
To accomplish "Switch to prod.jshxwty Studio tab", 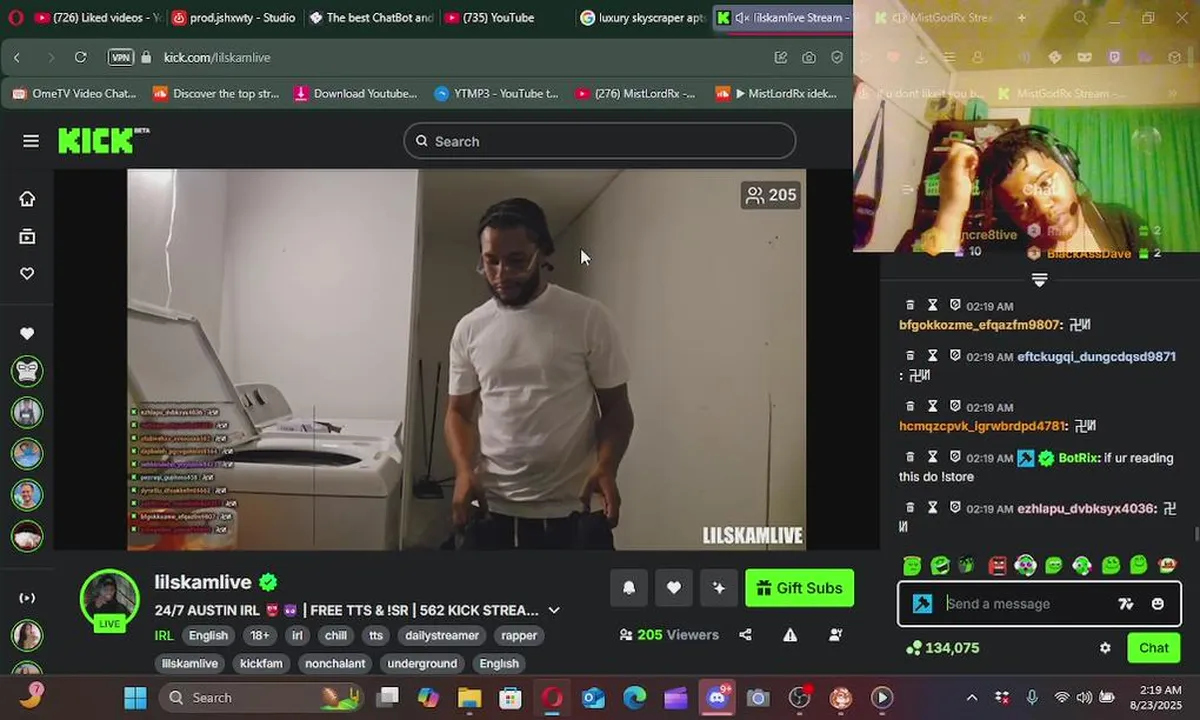I will click(x=235, y=18).
